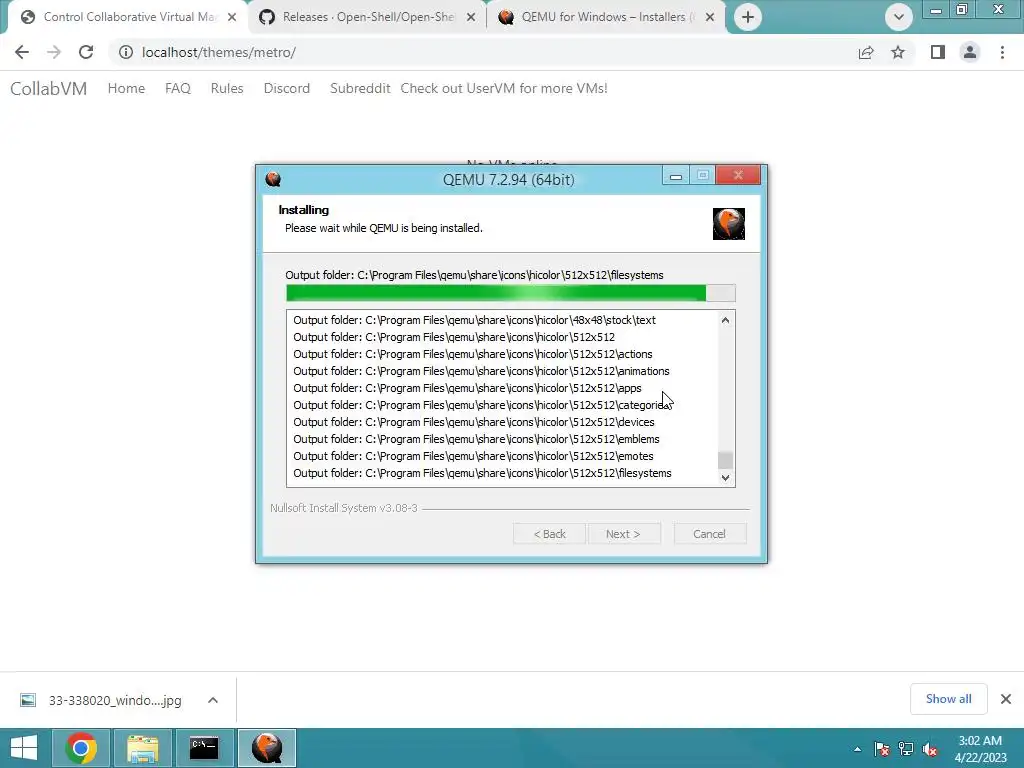Switch to Releases Open-Shell GitHub tab
This screenshot has width=1024, height=768.
(x=367, y=17)
